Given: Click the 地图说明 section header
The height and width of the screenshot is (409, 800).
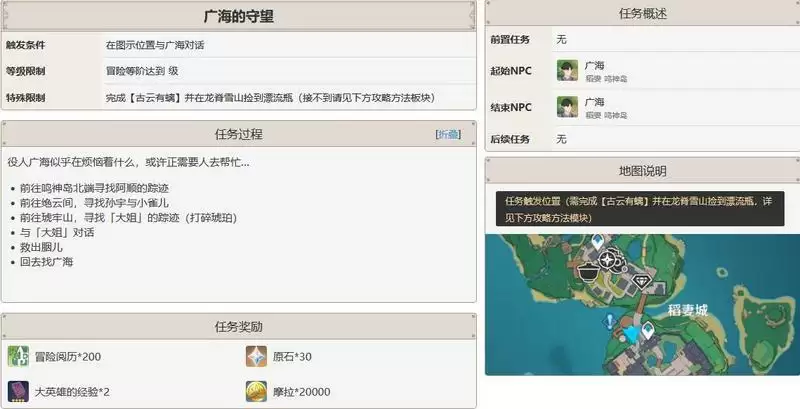Looking at the screenshot, I should click(x=642, y=171).
